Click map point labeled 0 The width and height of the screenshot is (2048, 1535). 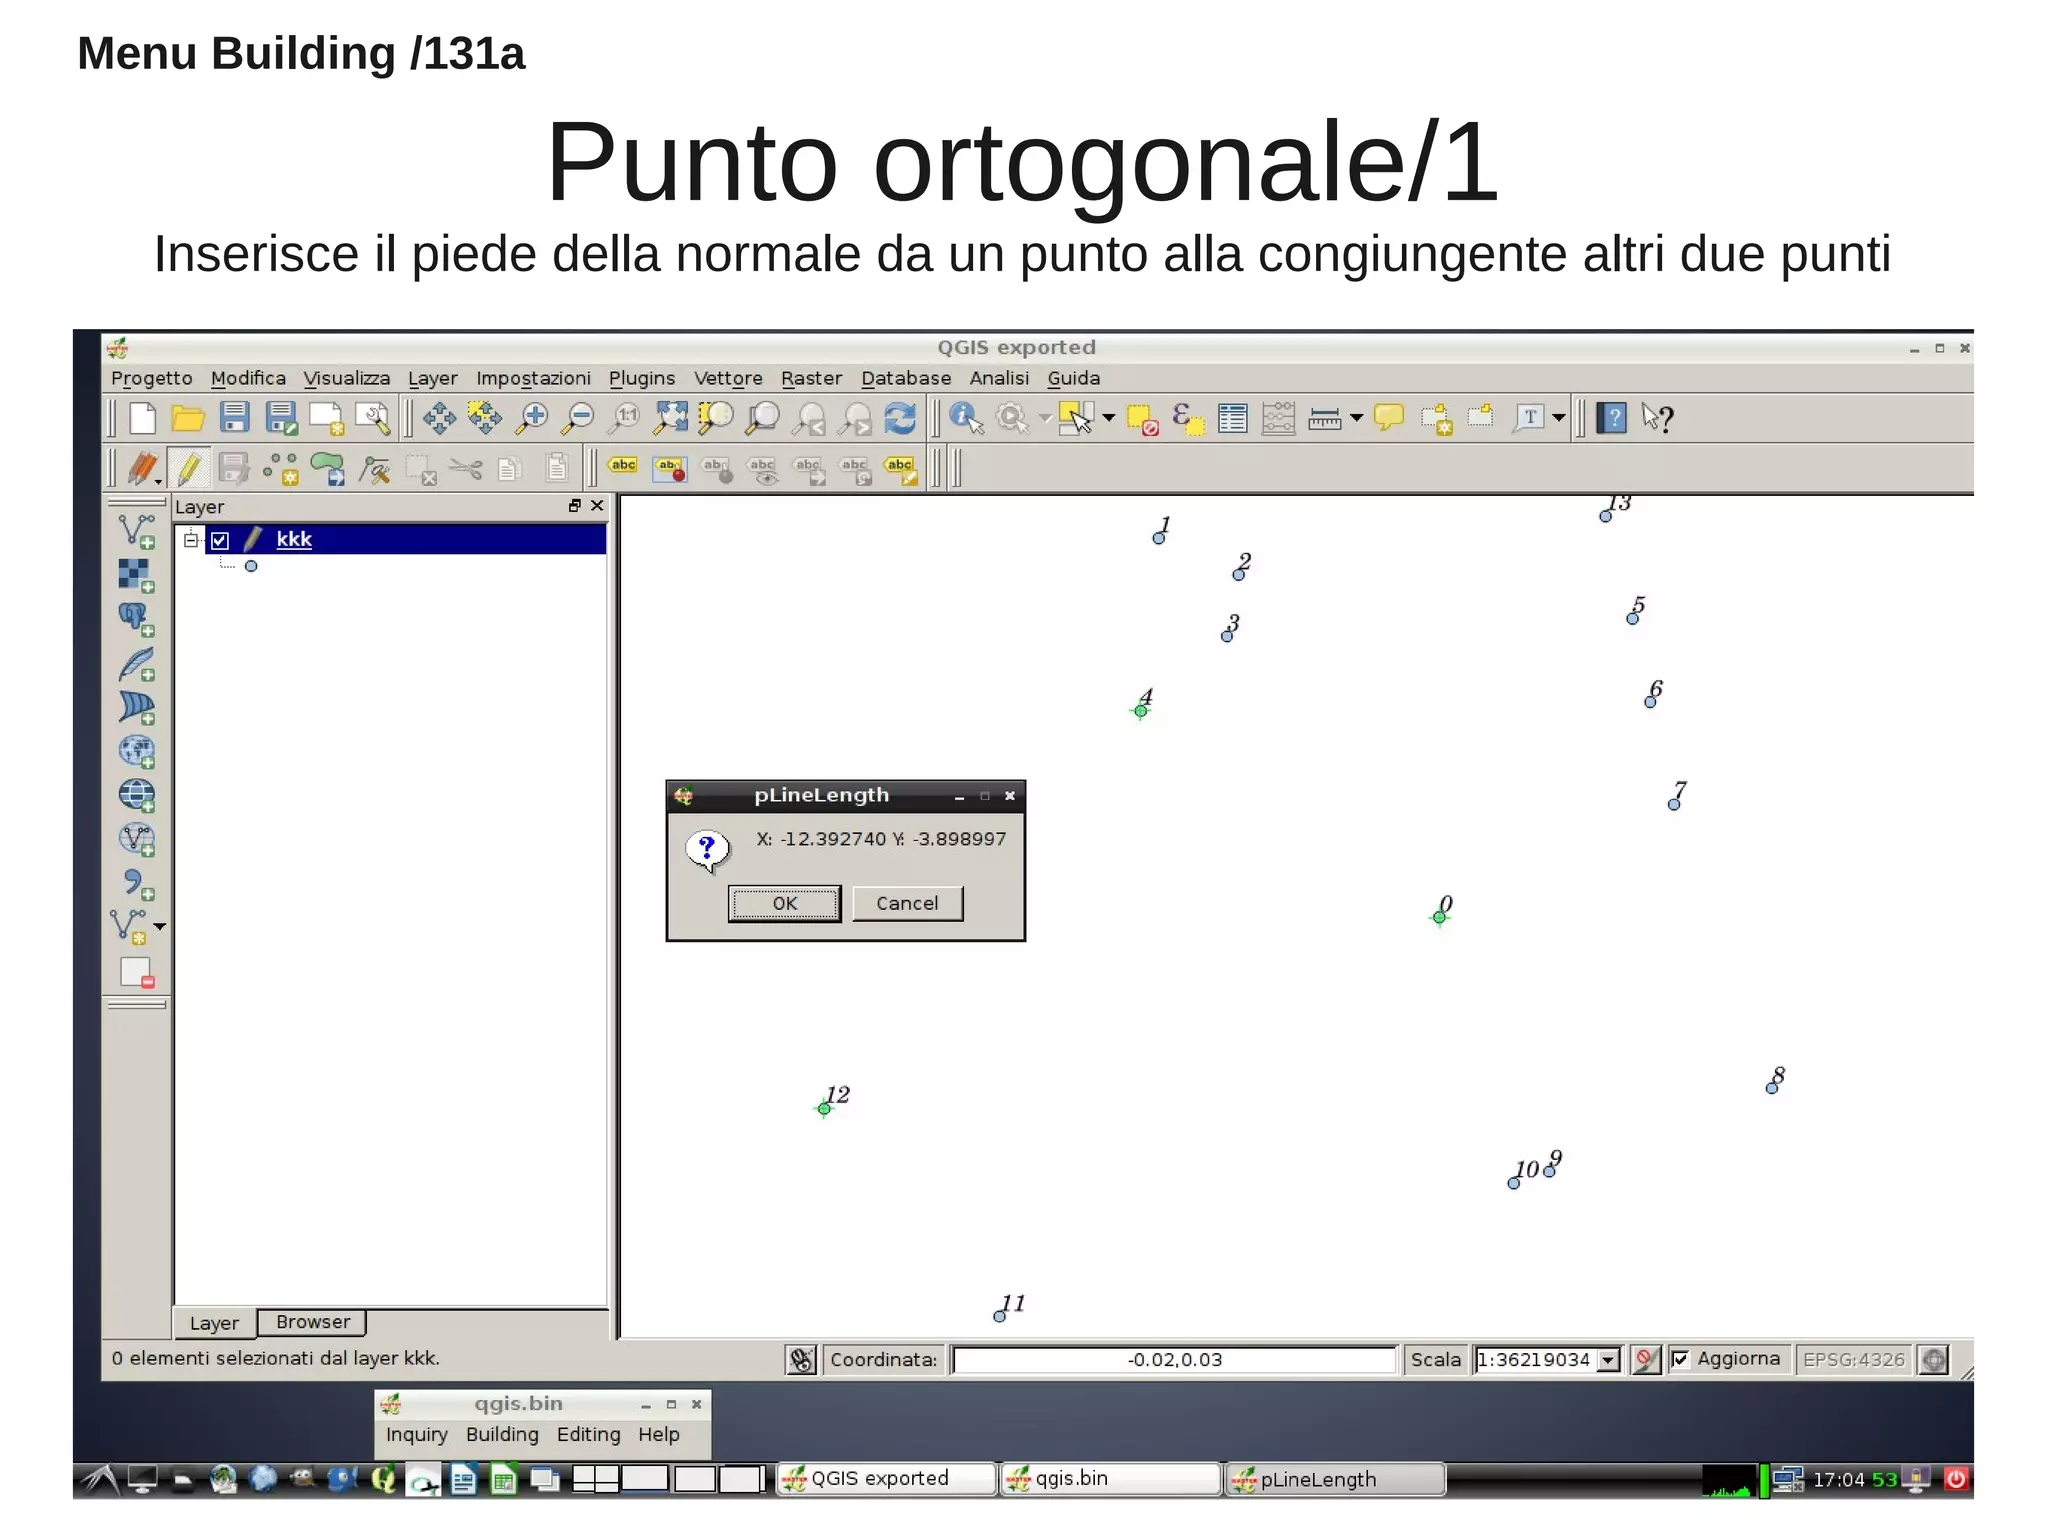1440,917
